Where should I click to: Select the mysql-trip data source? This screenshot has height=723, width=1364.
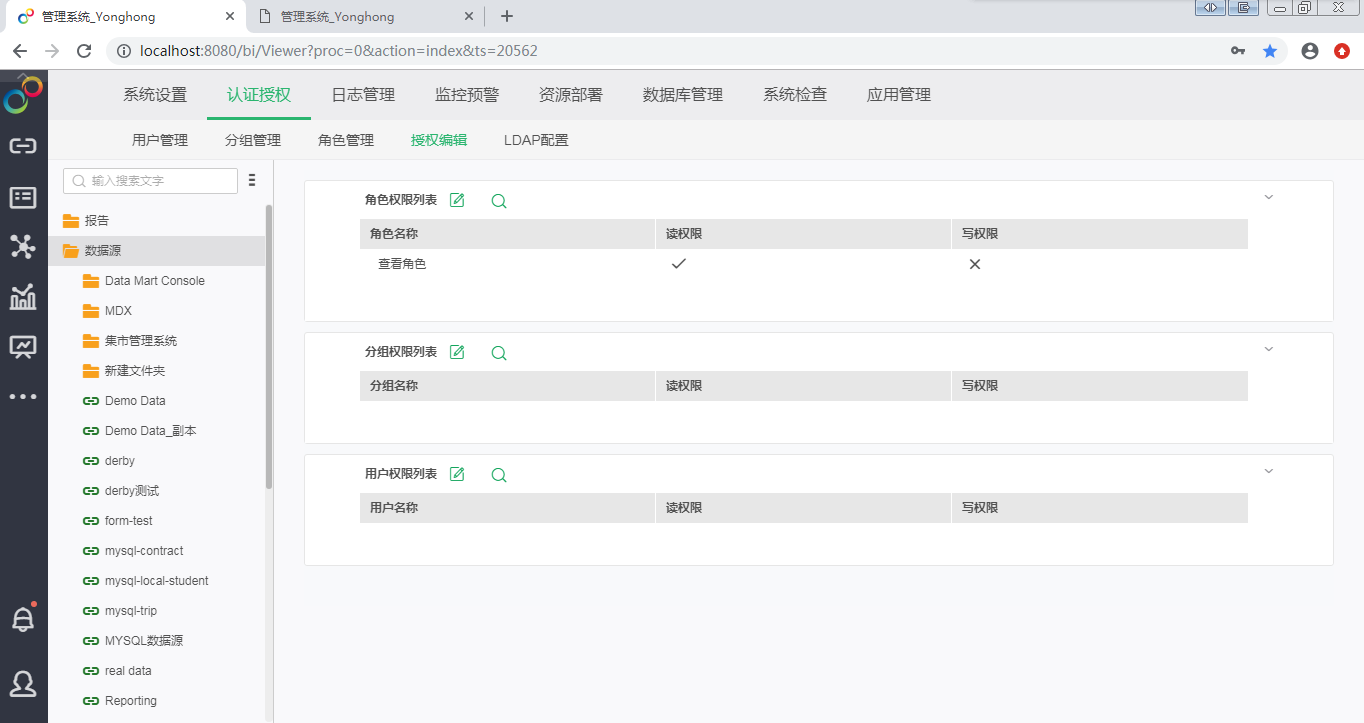[x=131, y=611]
